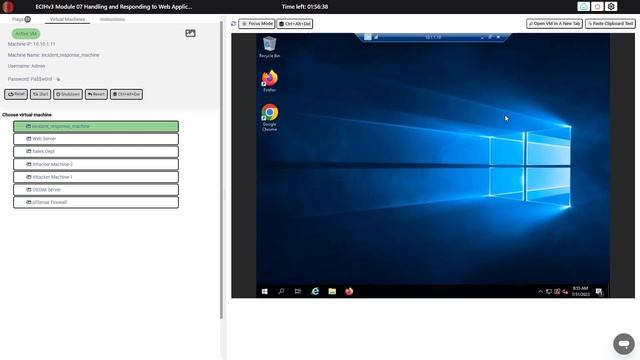The width and height of the screenshot is (640, 360).
Task: Select the Attacker Machine-2 VM
Action: click(x=96, y=164)
